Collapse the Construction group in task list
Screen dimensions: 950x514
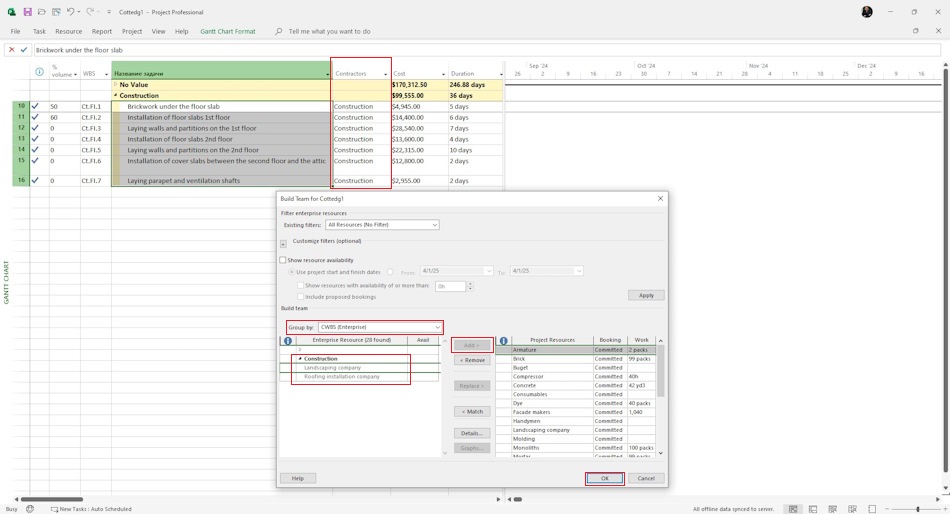click(x=115, y=95)
